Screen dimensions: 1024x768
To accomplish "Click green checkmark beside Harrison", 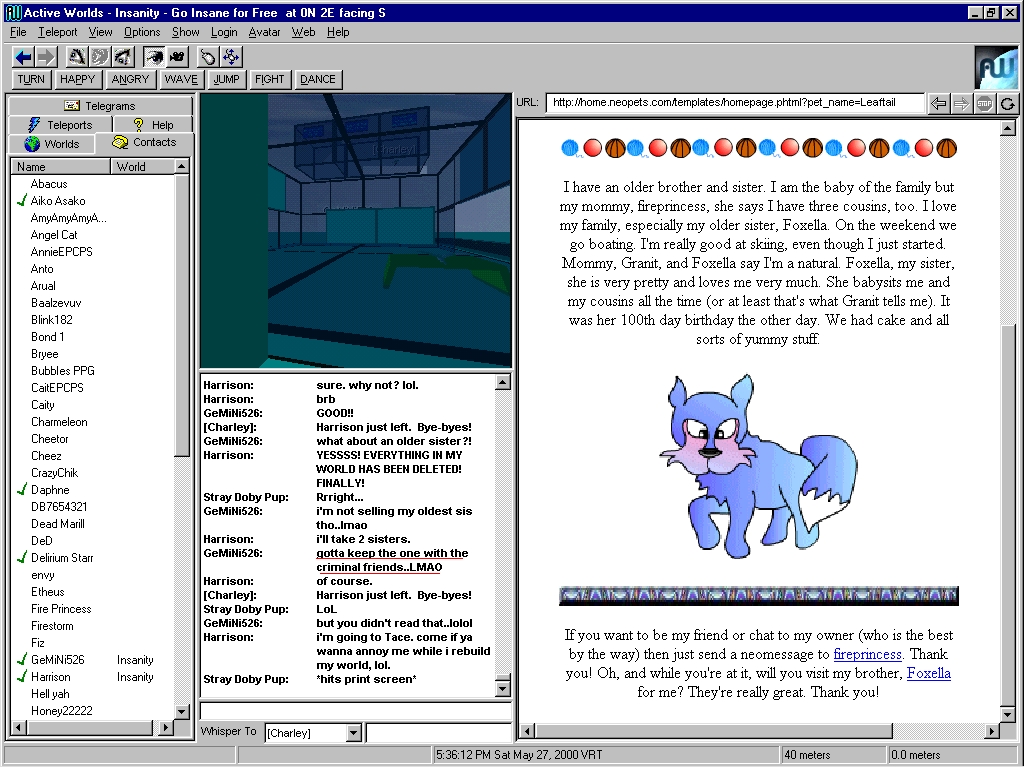I will [22, 677].
